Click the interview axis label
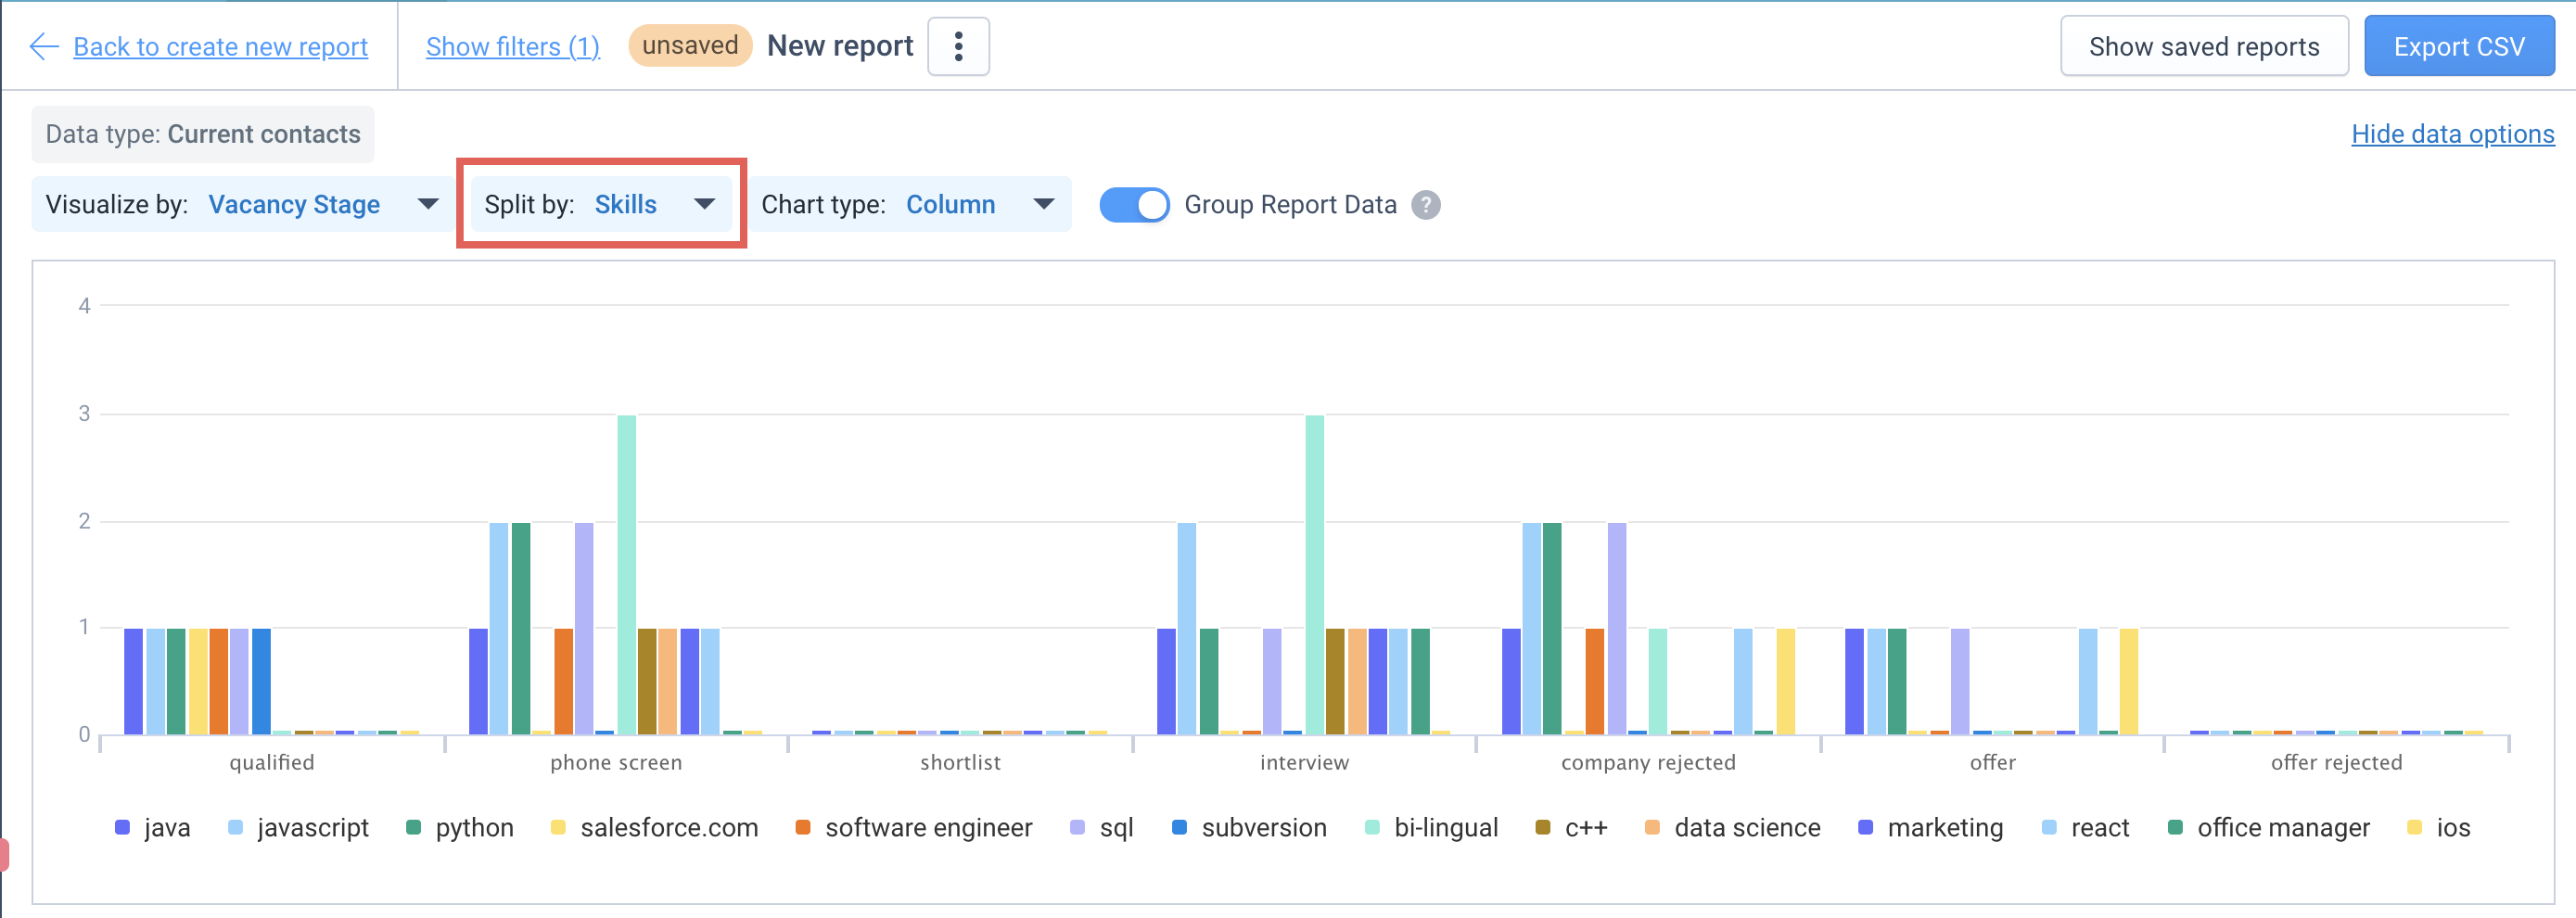This screenshot has width=2576, height=918. [1304, 763]
